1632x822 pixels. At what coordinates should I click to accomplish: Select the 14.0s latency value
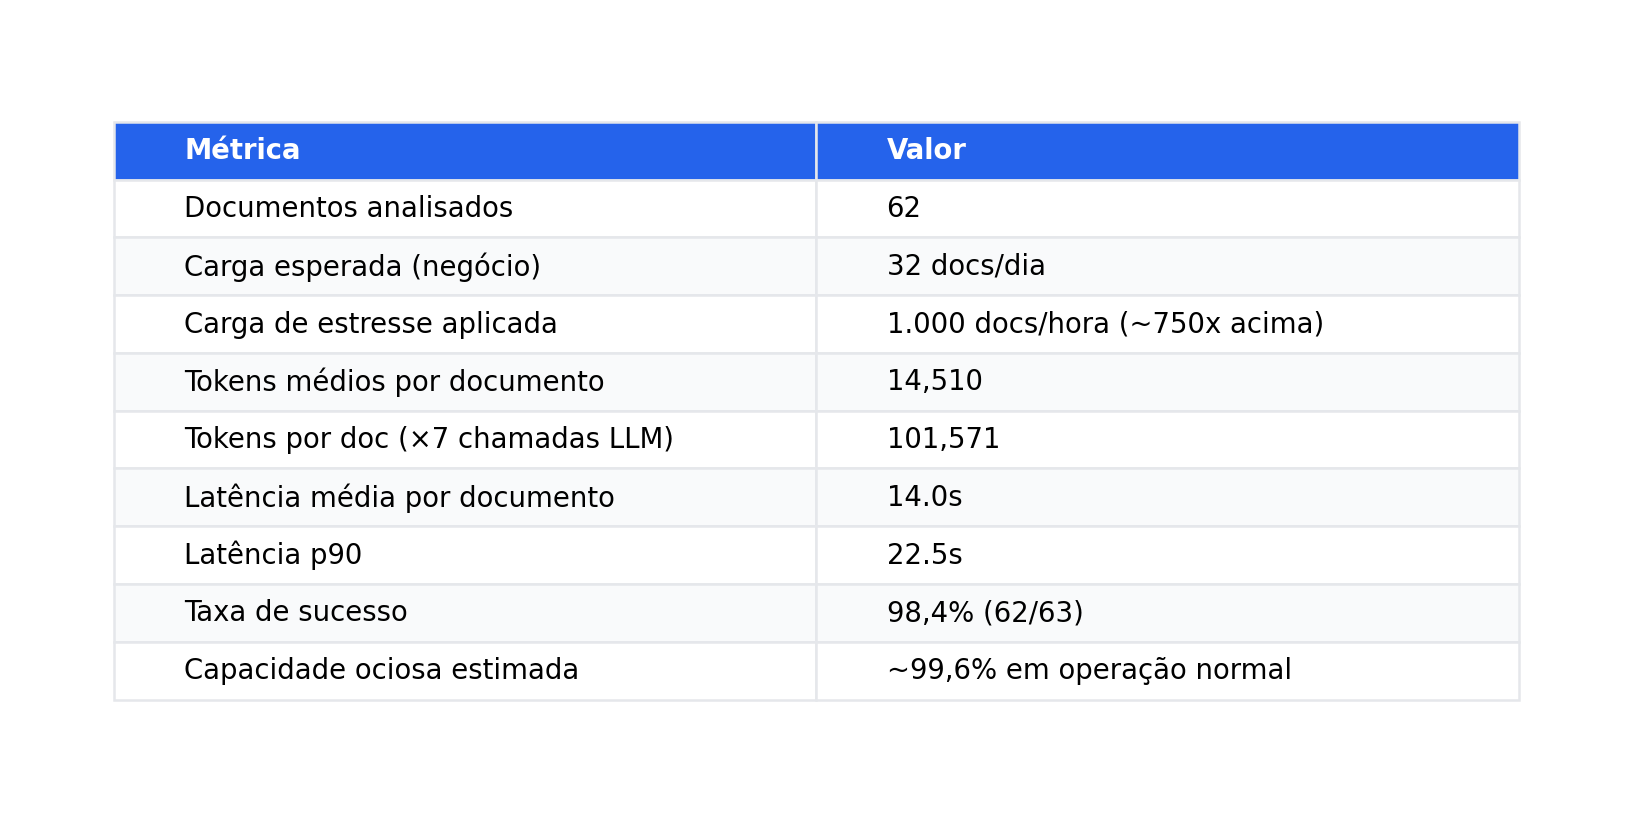924,497
